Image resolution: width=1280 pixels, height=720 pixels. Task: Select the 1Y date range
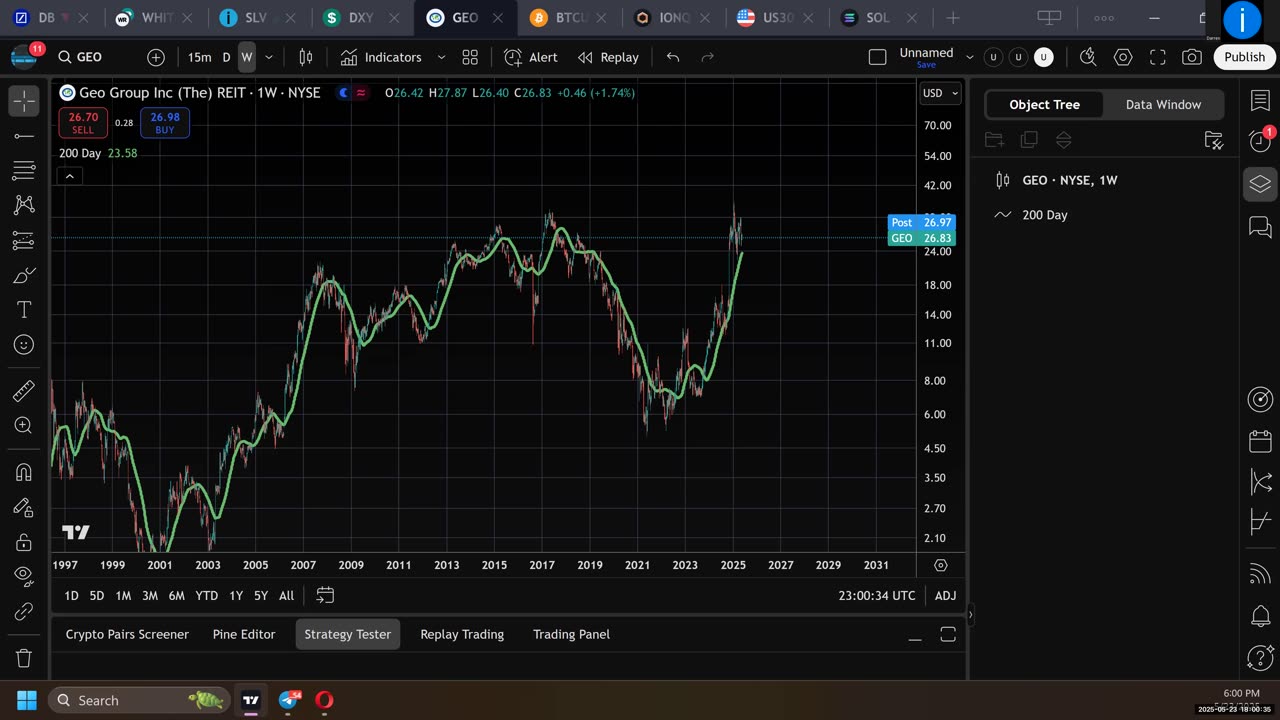[x=236, y=595]
